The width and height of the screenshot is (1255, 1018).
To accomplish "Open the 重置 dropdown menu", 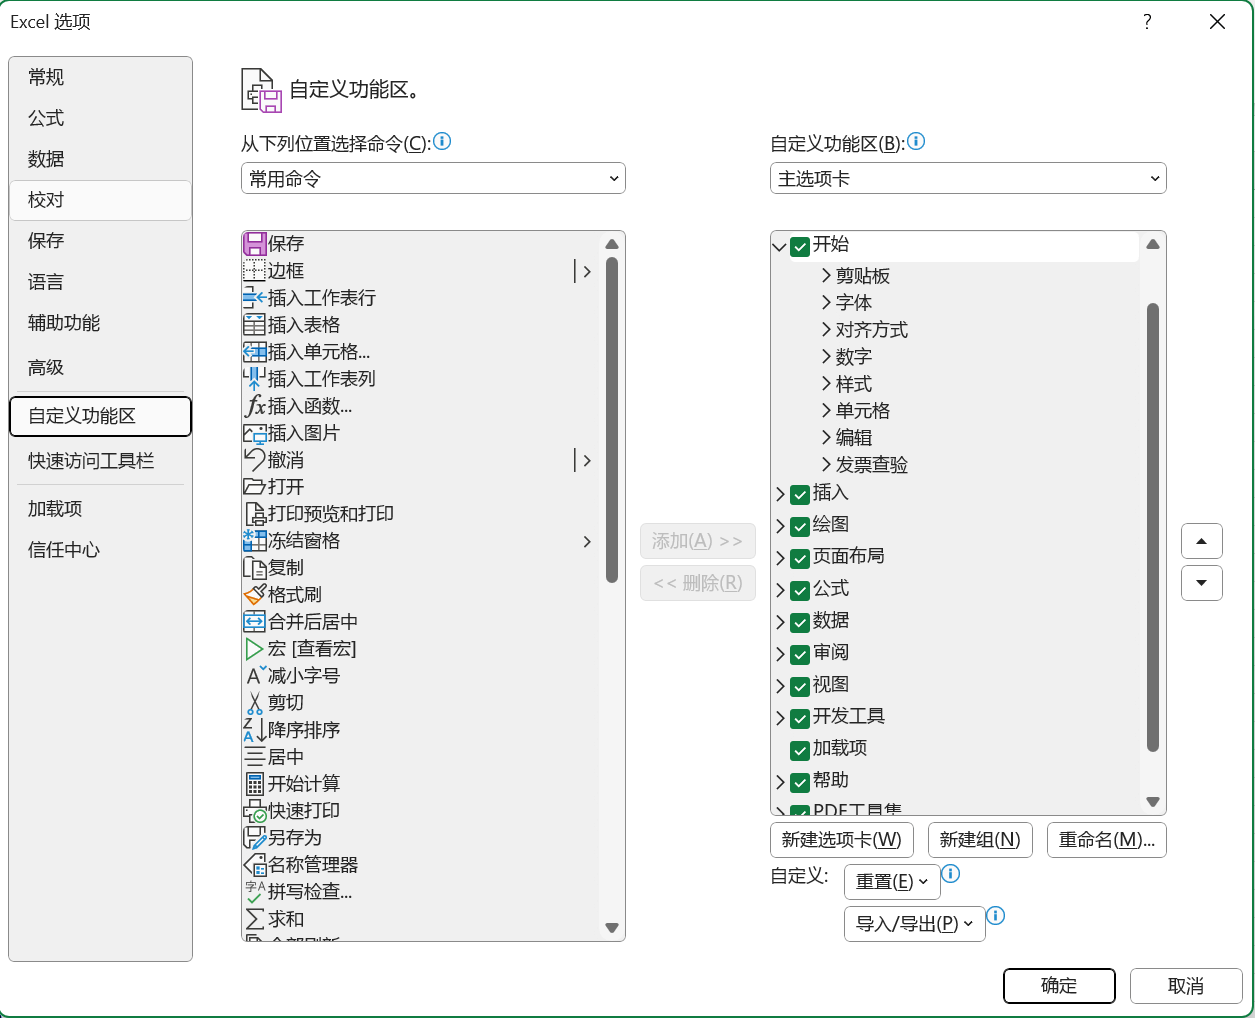I will click(x=891, y=881).
